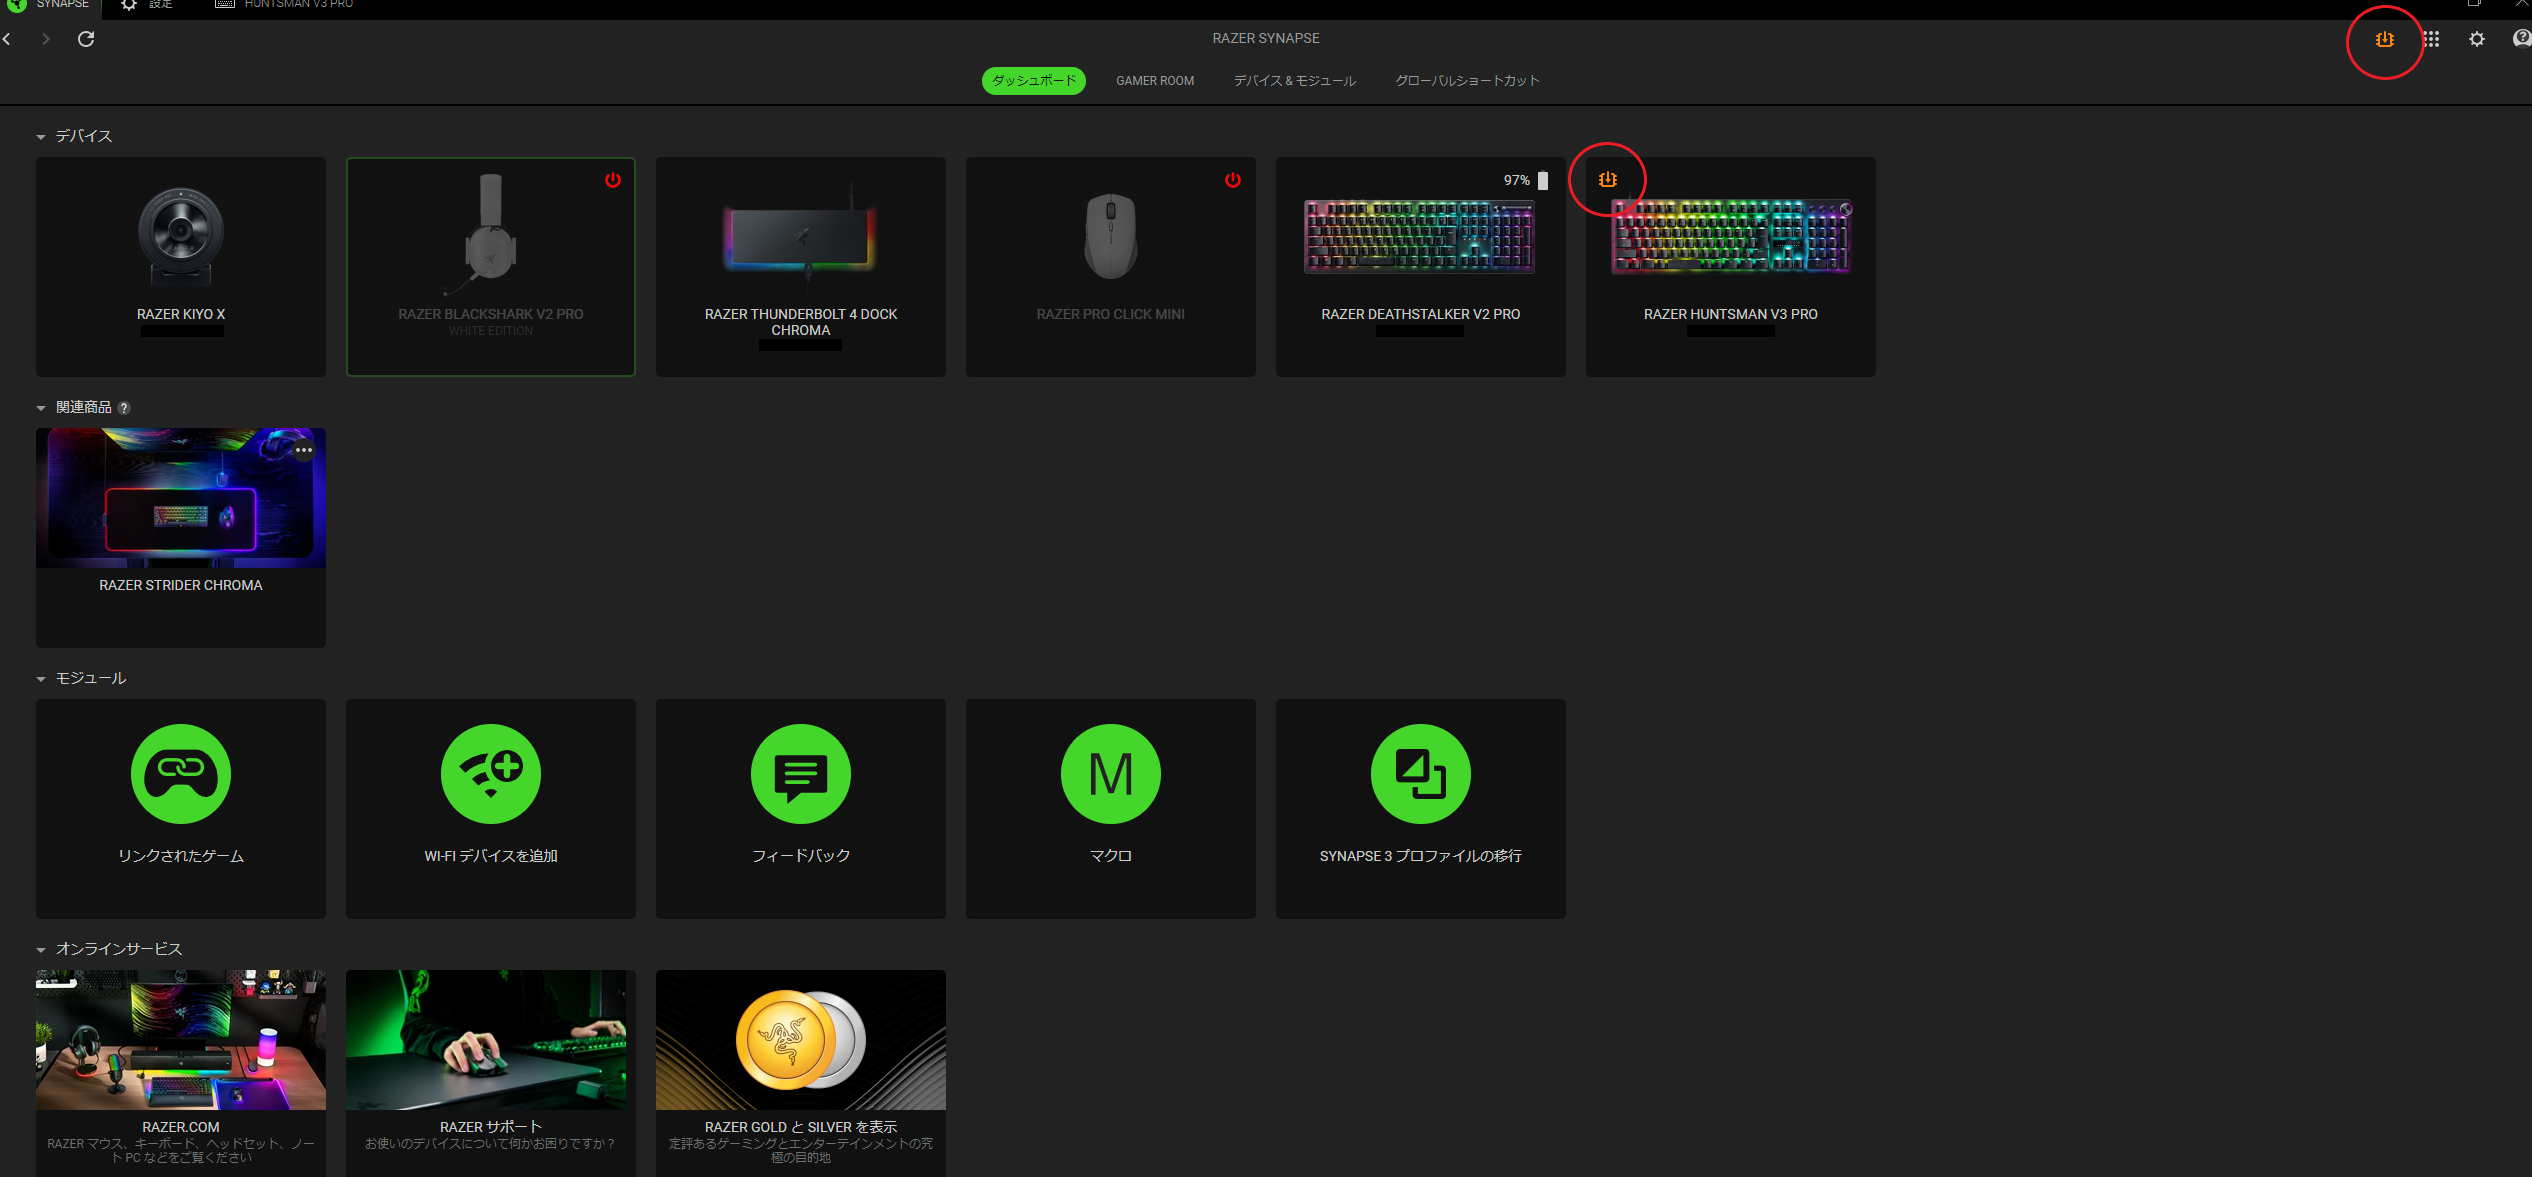This screenshot has height=1177, width=2532.
Task: Click the power icon on the Pro Click Mini card
Action: tap(1233, 180)
